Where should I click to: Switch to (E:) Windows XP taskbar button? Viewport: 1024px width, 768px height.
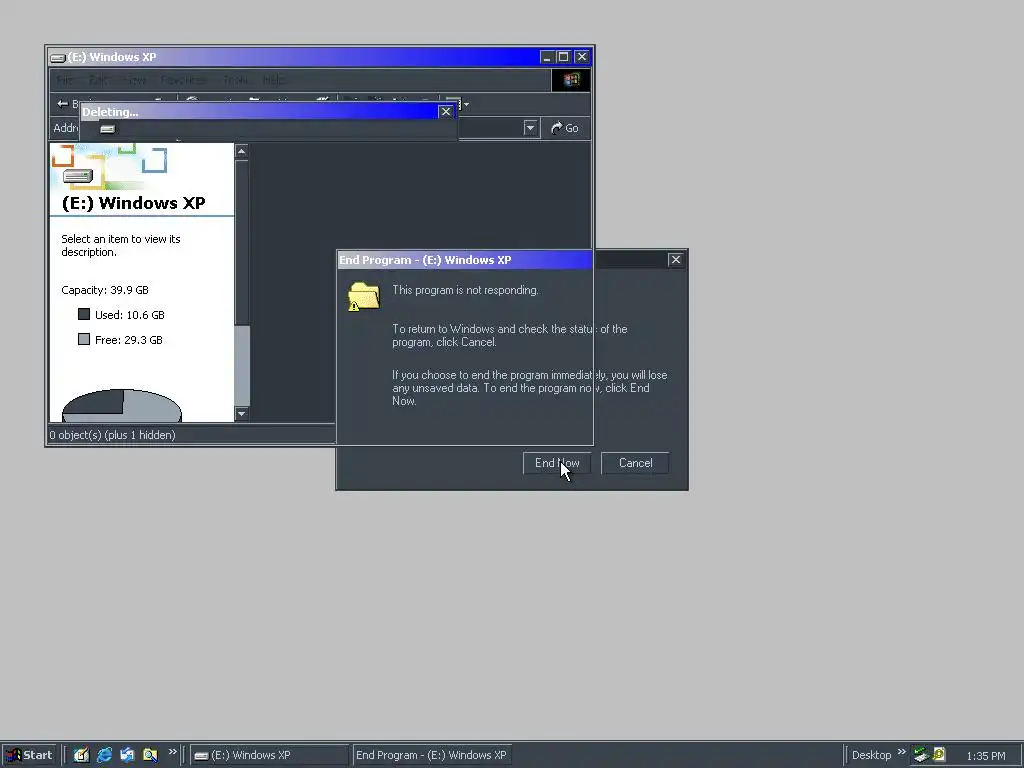pyautogui.click(x=269, y=755)
